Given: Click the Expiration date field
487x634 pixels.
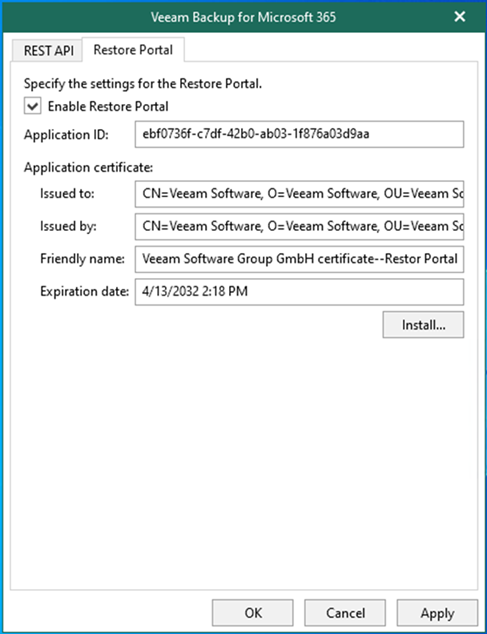Looking at the screenshot, I should coord(299,292).
